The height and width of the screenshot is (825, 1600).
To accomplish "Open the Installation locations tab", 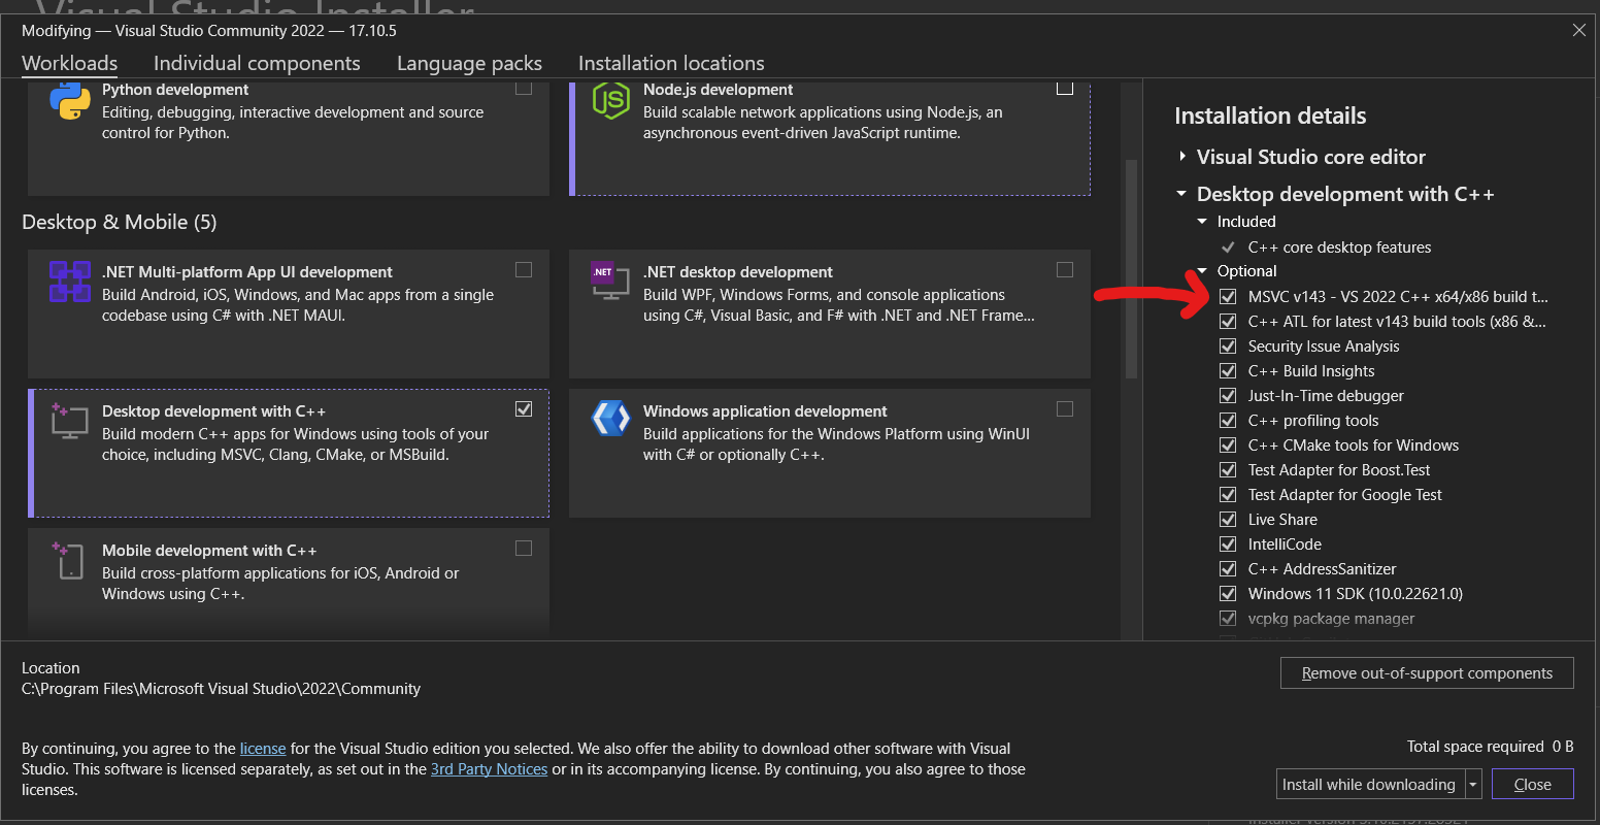I will [671, 63].
